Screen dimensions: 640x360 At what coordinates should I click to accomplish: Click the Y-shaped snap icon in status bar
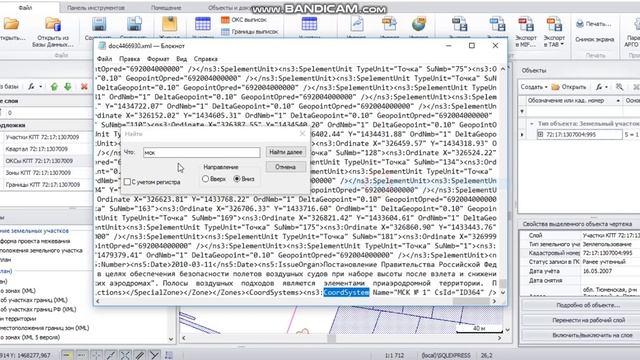click(x=154, y=355)
